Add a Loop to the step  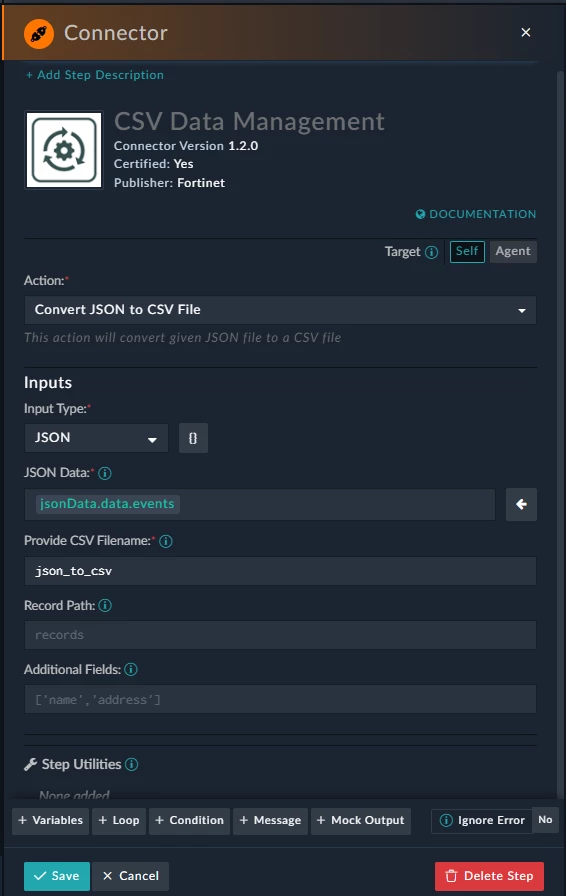click(119, 821)
